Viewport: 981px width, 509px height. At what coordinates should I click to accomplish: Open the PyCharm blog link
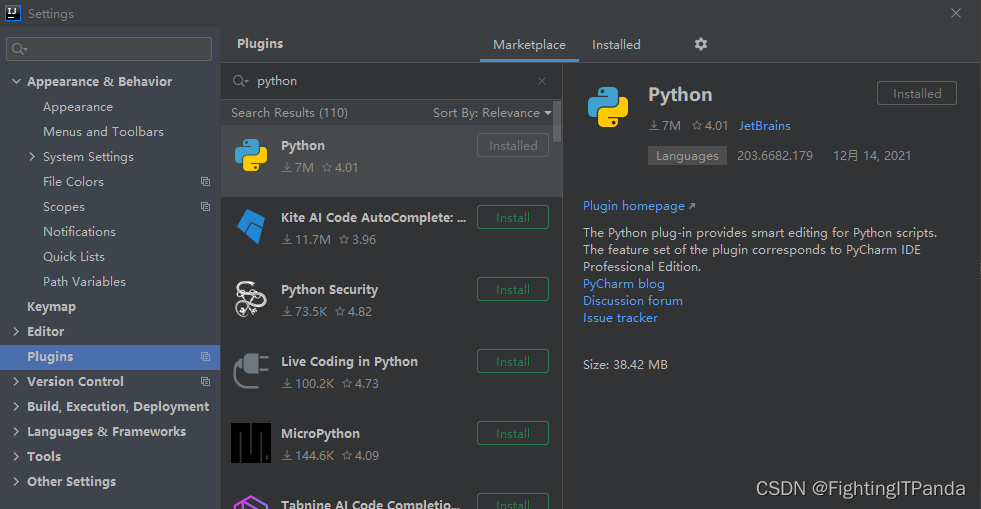point(624,283)
